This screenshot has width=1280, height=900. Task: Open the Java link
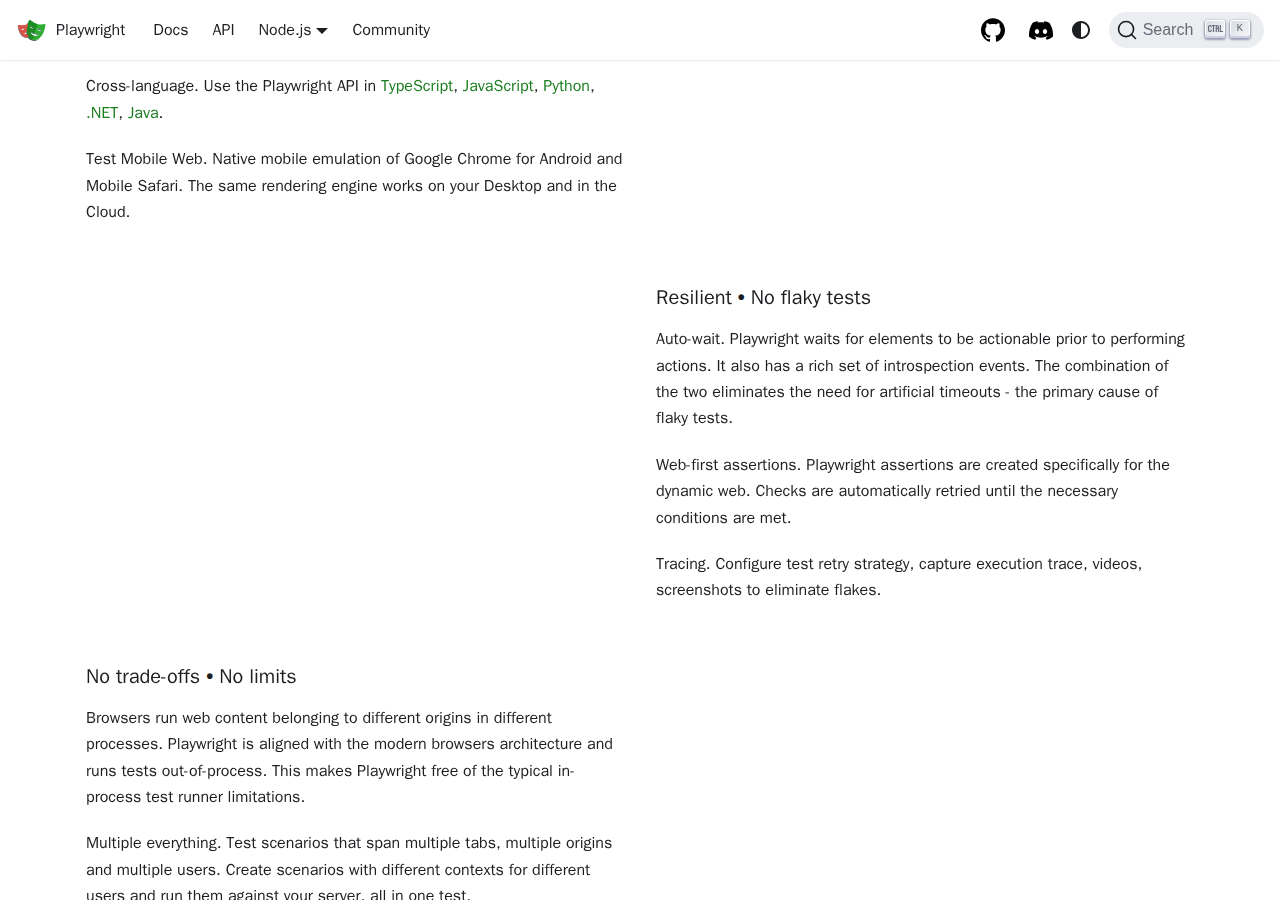coord(143,113)
